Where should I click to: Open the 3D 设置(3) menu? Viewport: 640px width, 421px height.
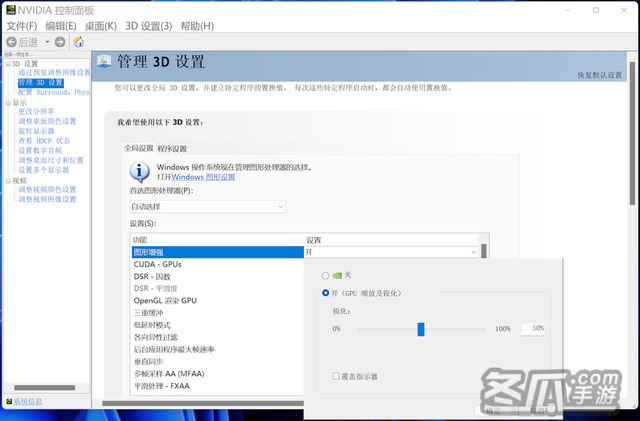point(149,26)
